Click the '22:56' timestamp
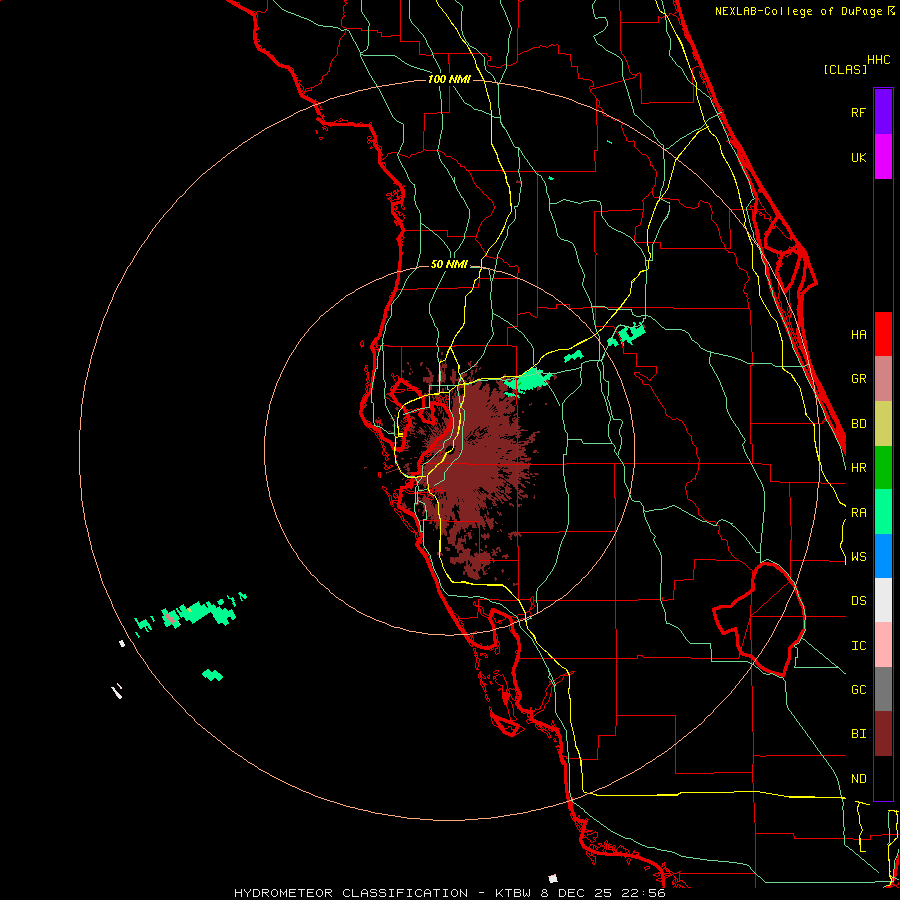 pyautogui.click(x=646, y=893)
